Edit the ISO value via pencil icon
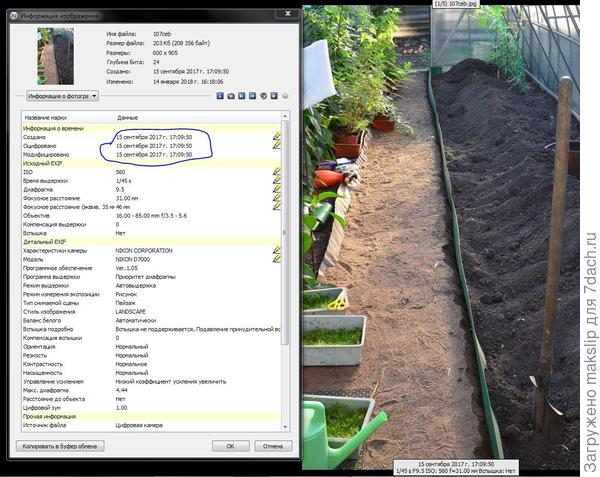 click(x=276, y=171)
